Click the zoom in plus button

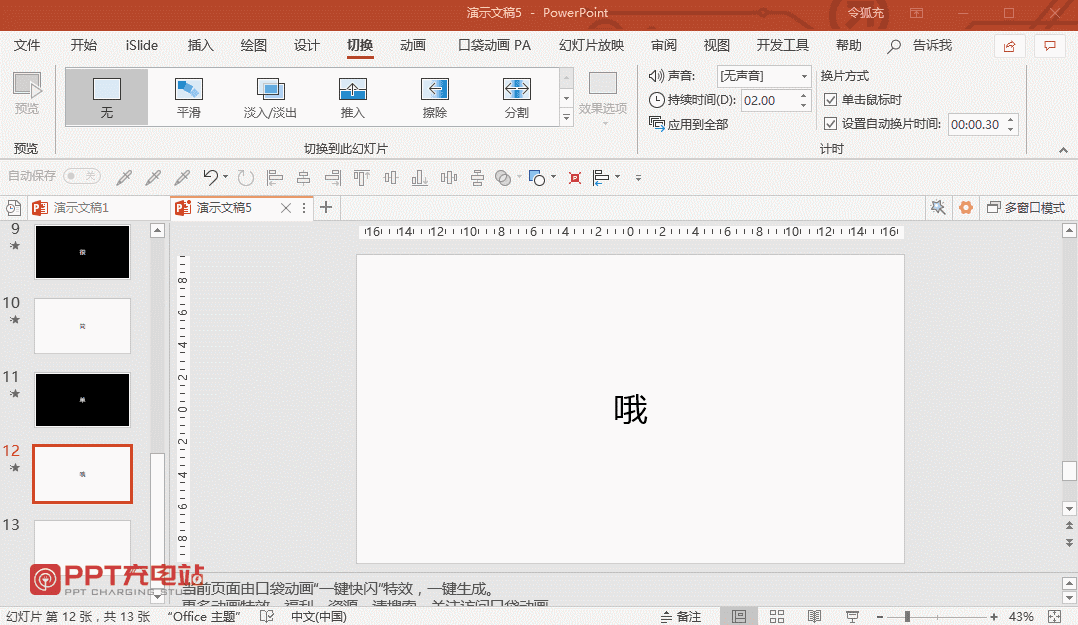pyautogui.click(x=994, y=617)
